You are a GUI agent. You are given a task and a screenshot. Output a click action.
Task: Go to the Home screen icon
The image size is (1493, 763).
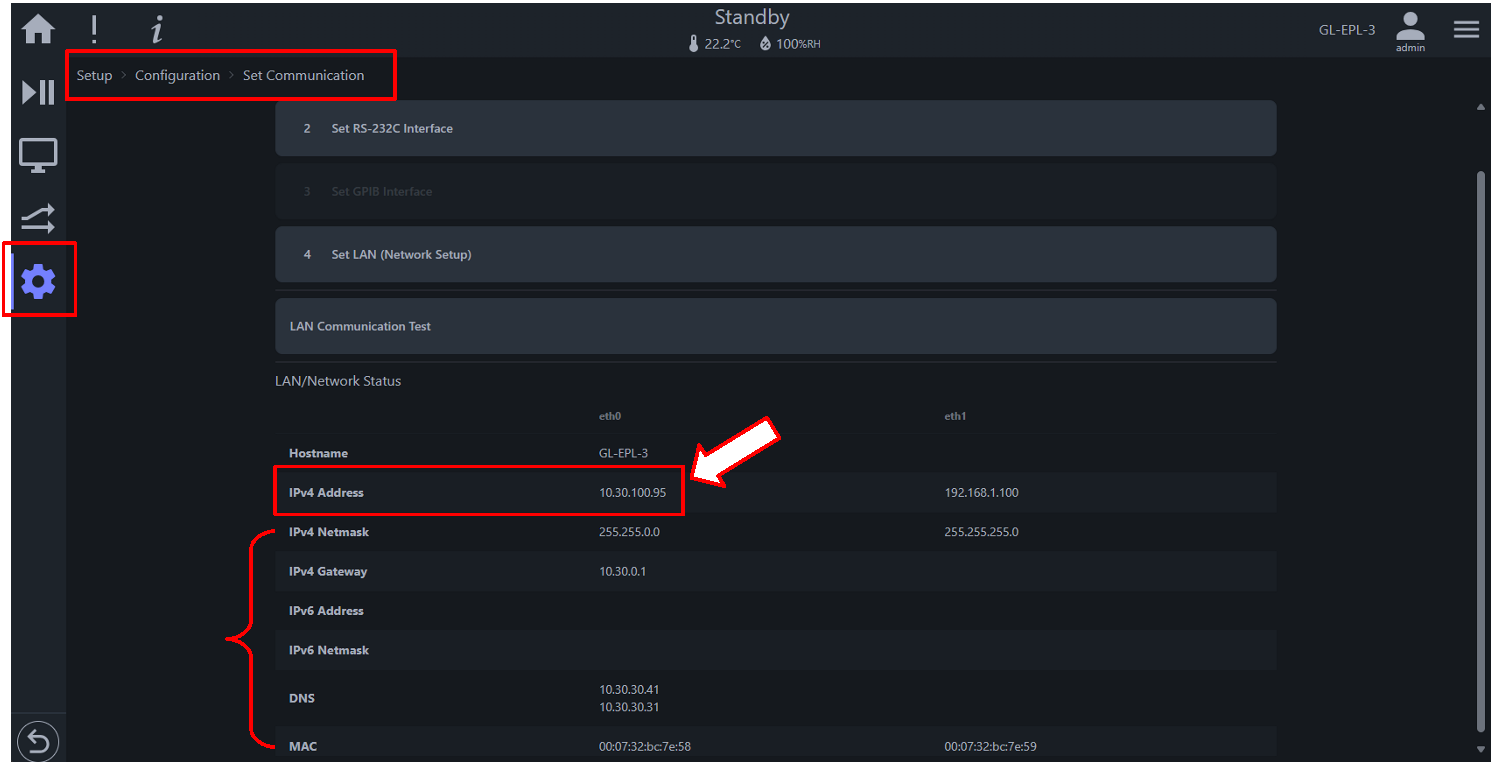38,29
